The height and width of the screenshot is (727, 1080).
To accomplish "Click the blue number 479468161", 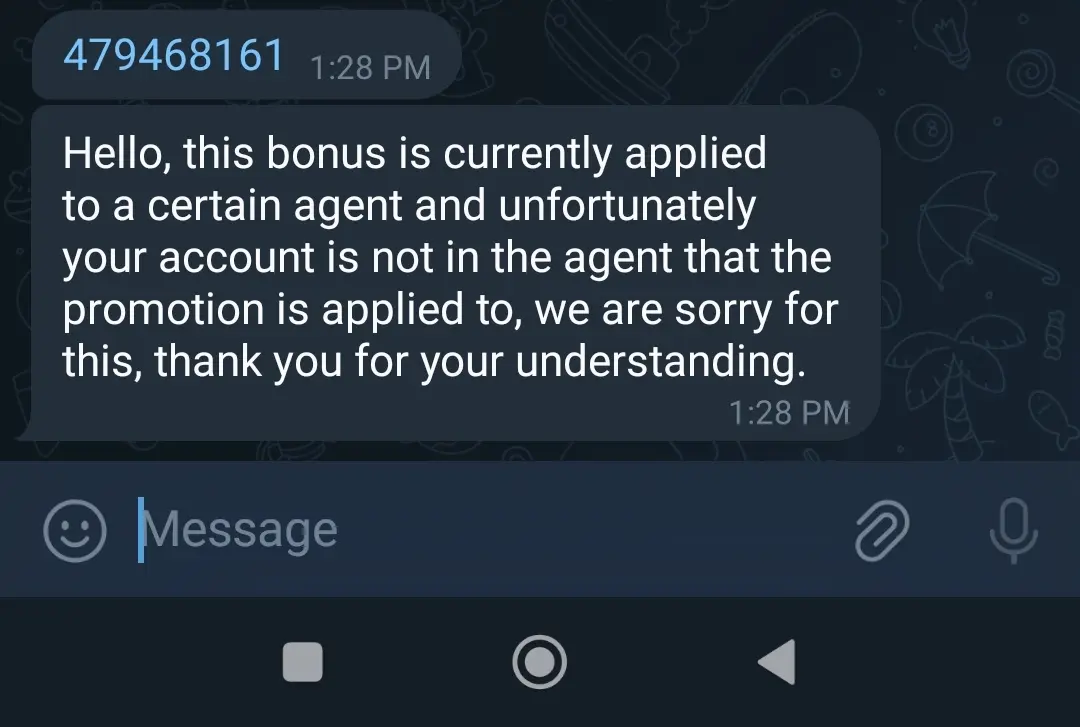I will 174,55.
